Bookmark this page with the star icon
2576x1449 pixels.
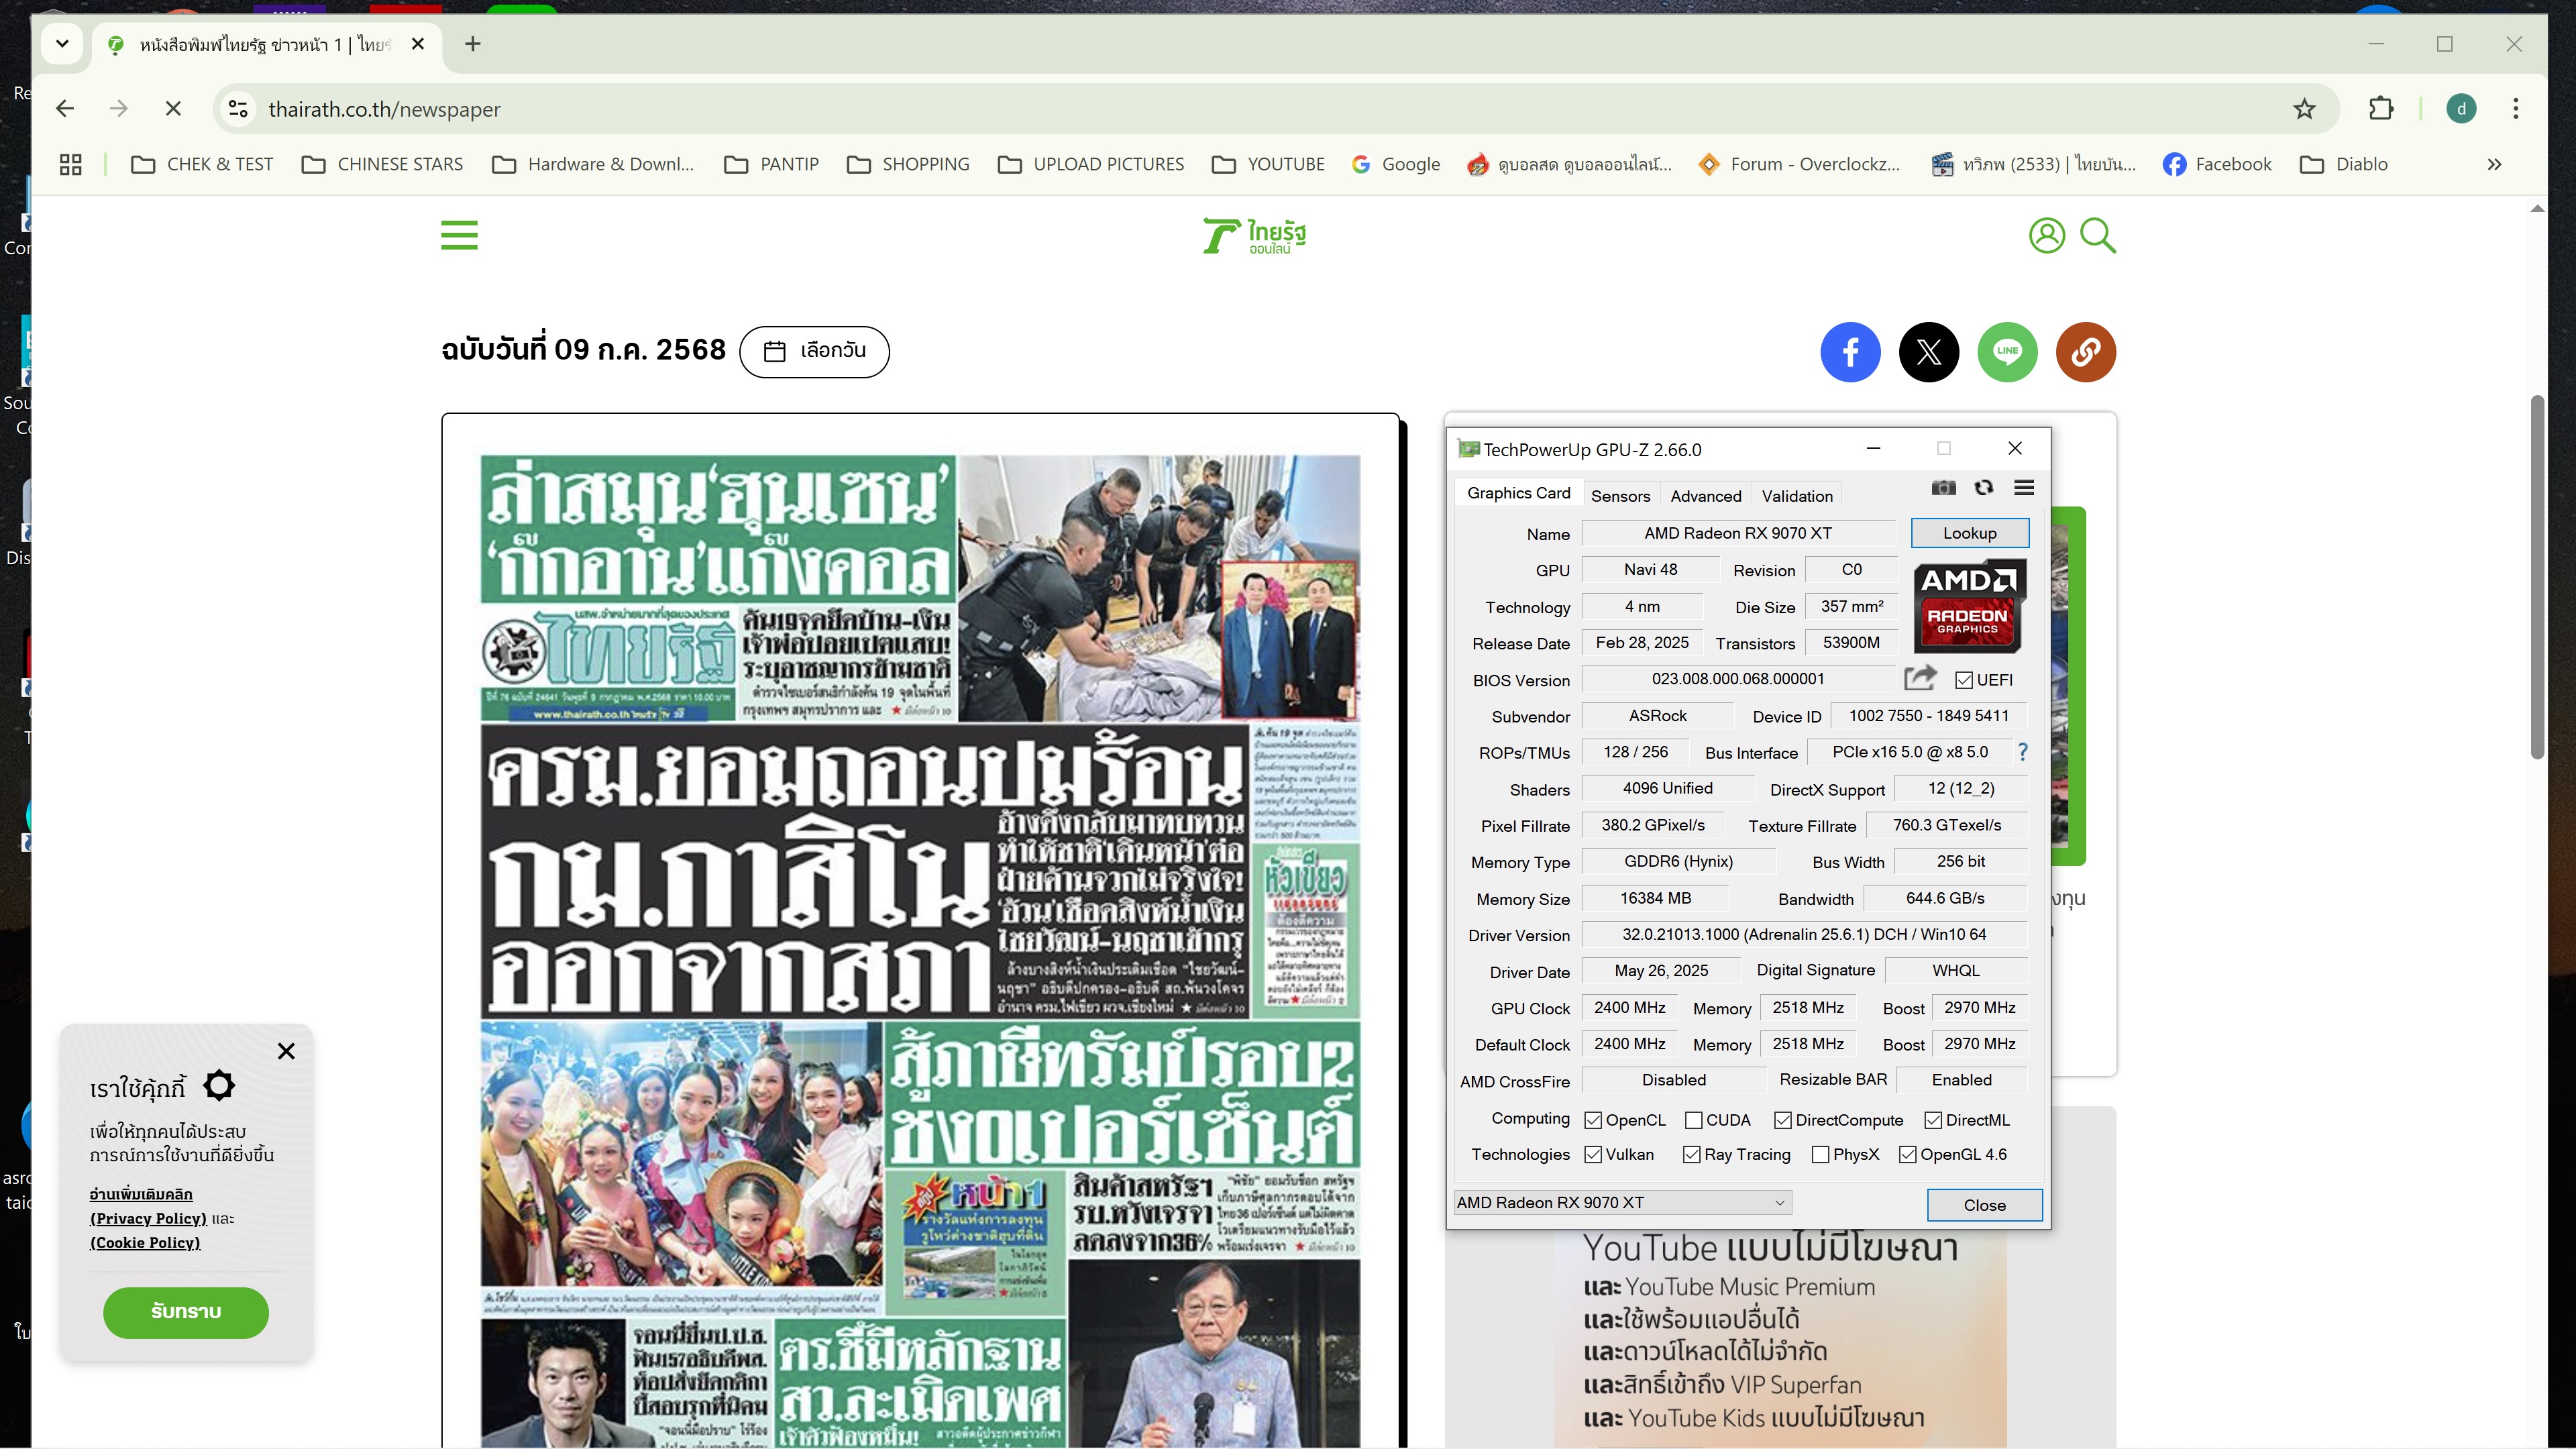(x=2304, y=109)
